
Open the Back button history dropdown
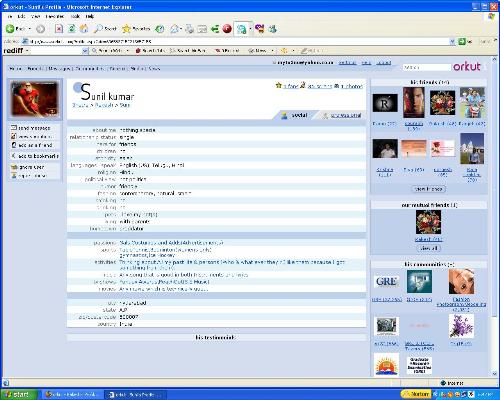coord(30,29)
